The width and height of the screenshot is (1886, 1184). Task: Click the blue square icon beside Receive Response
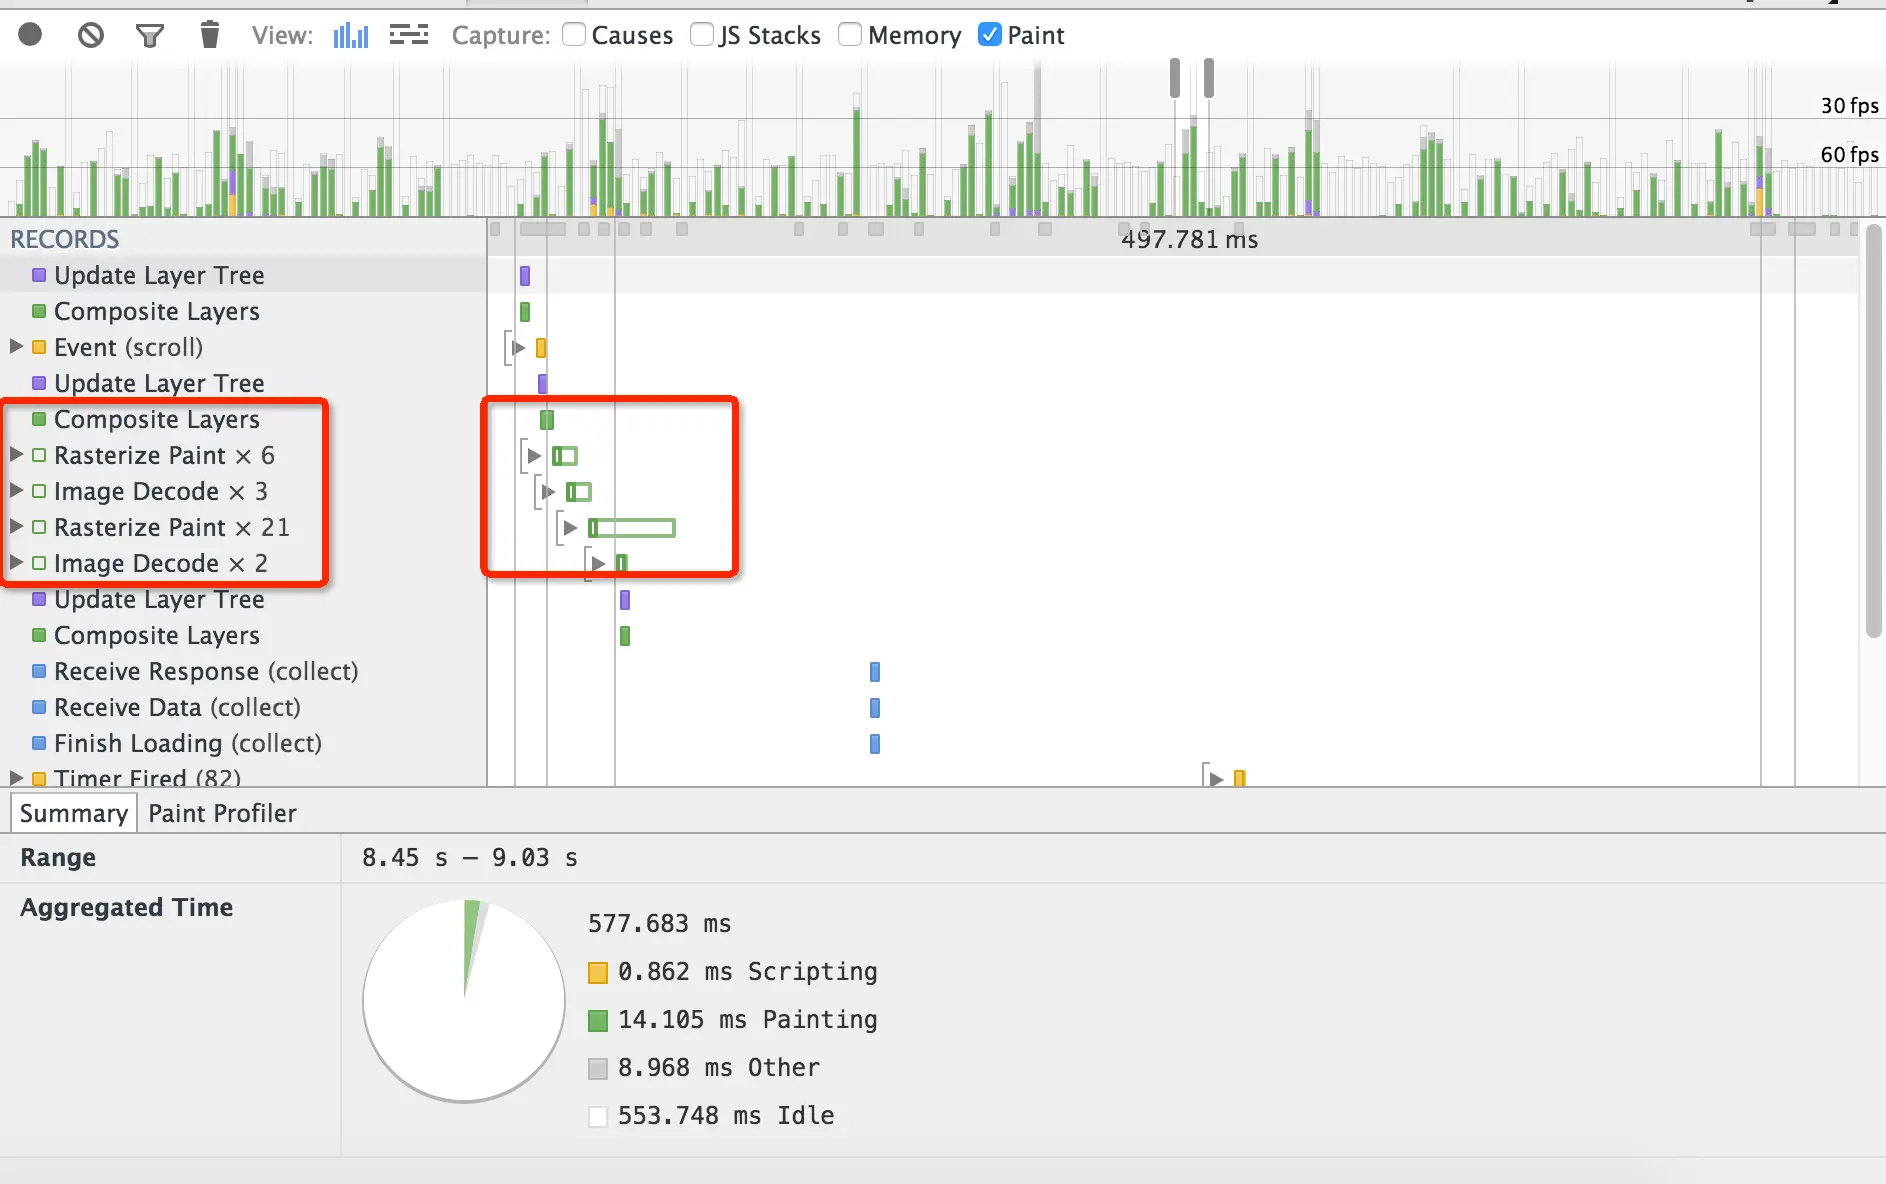(39, 671)
